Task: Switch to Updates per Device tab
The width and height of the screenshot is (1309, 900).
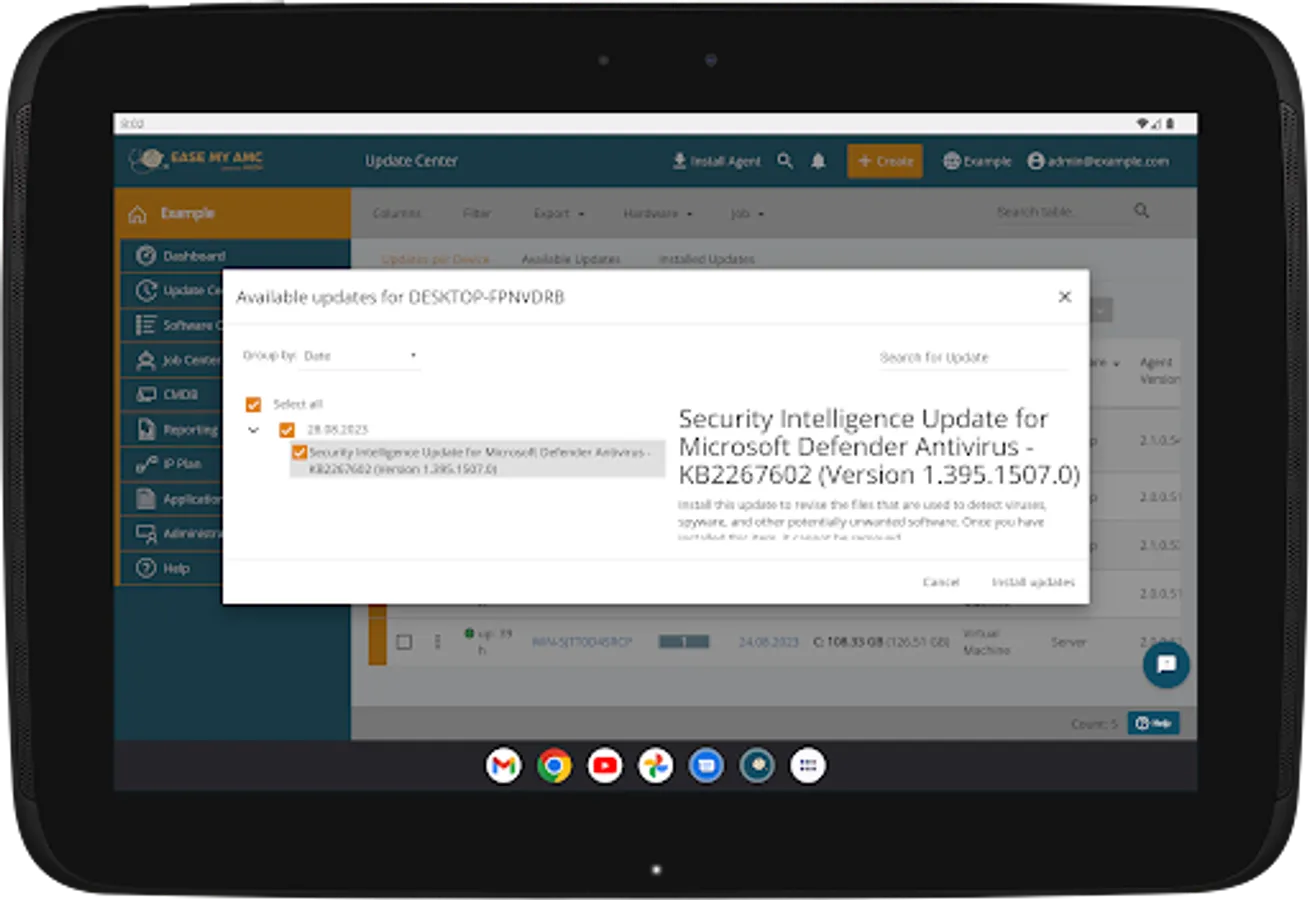Action: click(436, 259)
